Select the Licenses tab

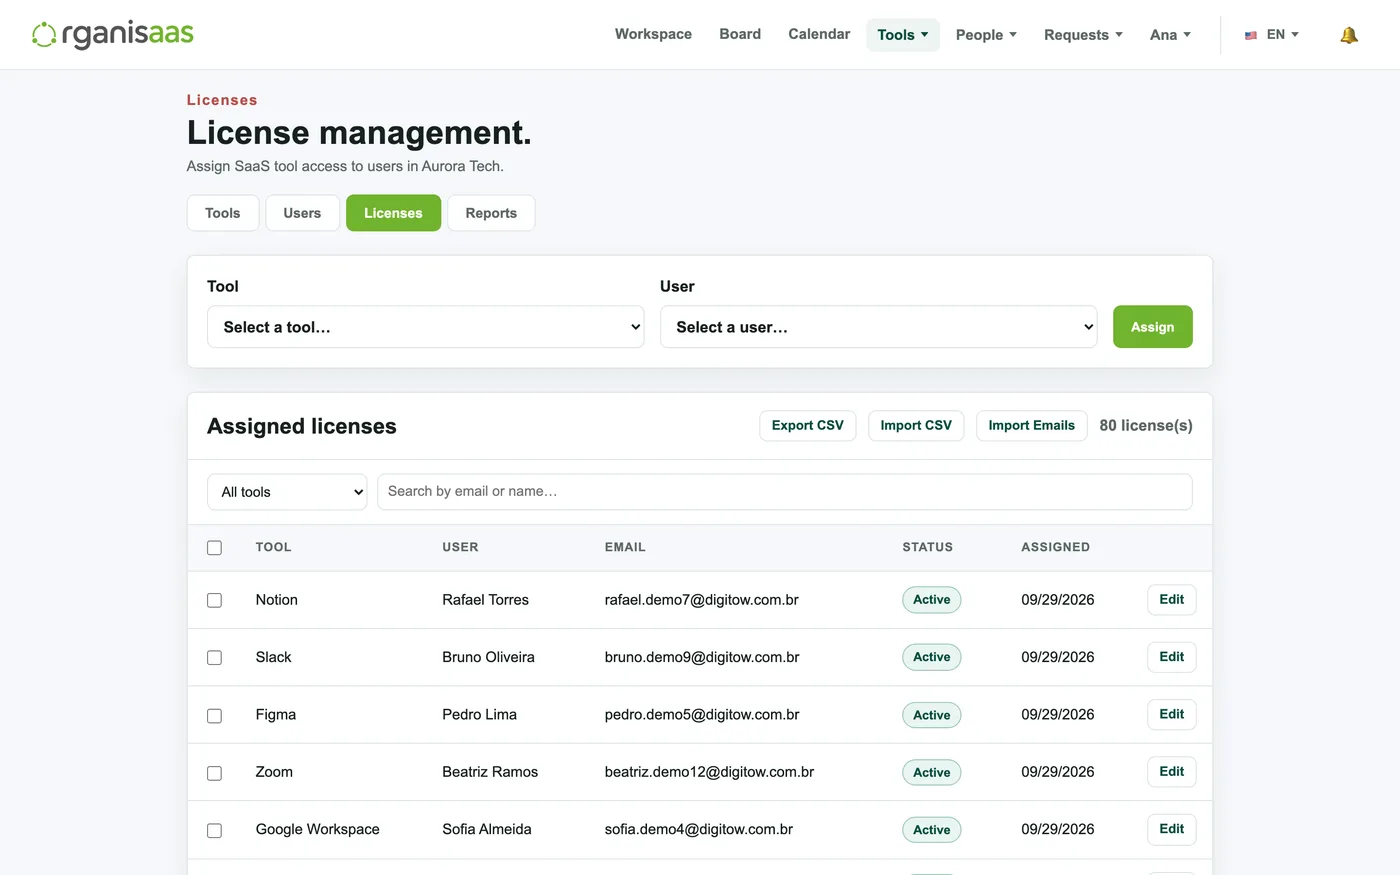[393, 213]
